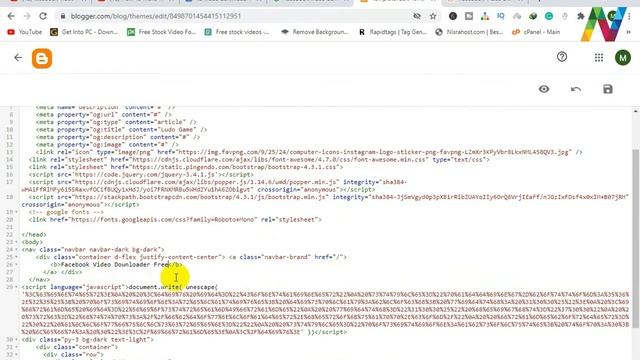Open the Google apps grid
Image resolution: width=640 pixels, height=360 pixels.
pyautogui.click(x=599, y=58)
